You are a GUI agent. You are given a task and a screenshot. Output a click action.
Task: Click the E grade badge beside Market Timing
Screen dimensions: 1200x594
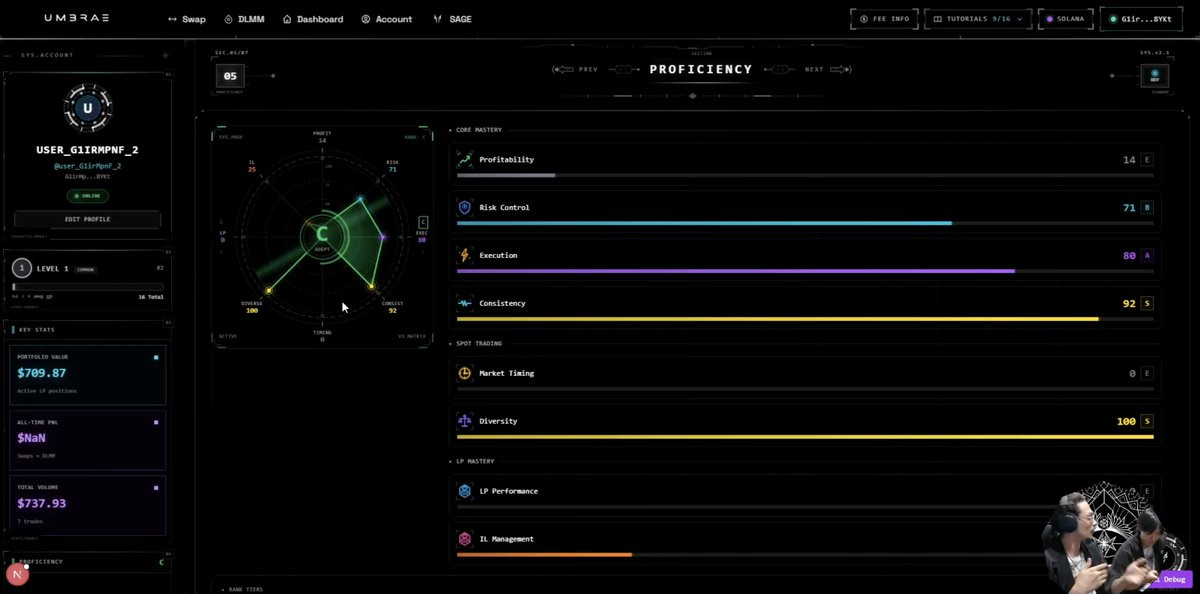[x=1147, y=373]
